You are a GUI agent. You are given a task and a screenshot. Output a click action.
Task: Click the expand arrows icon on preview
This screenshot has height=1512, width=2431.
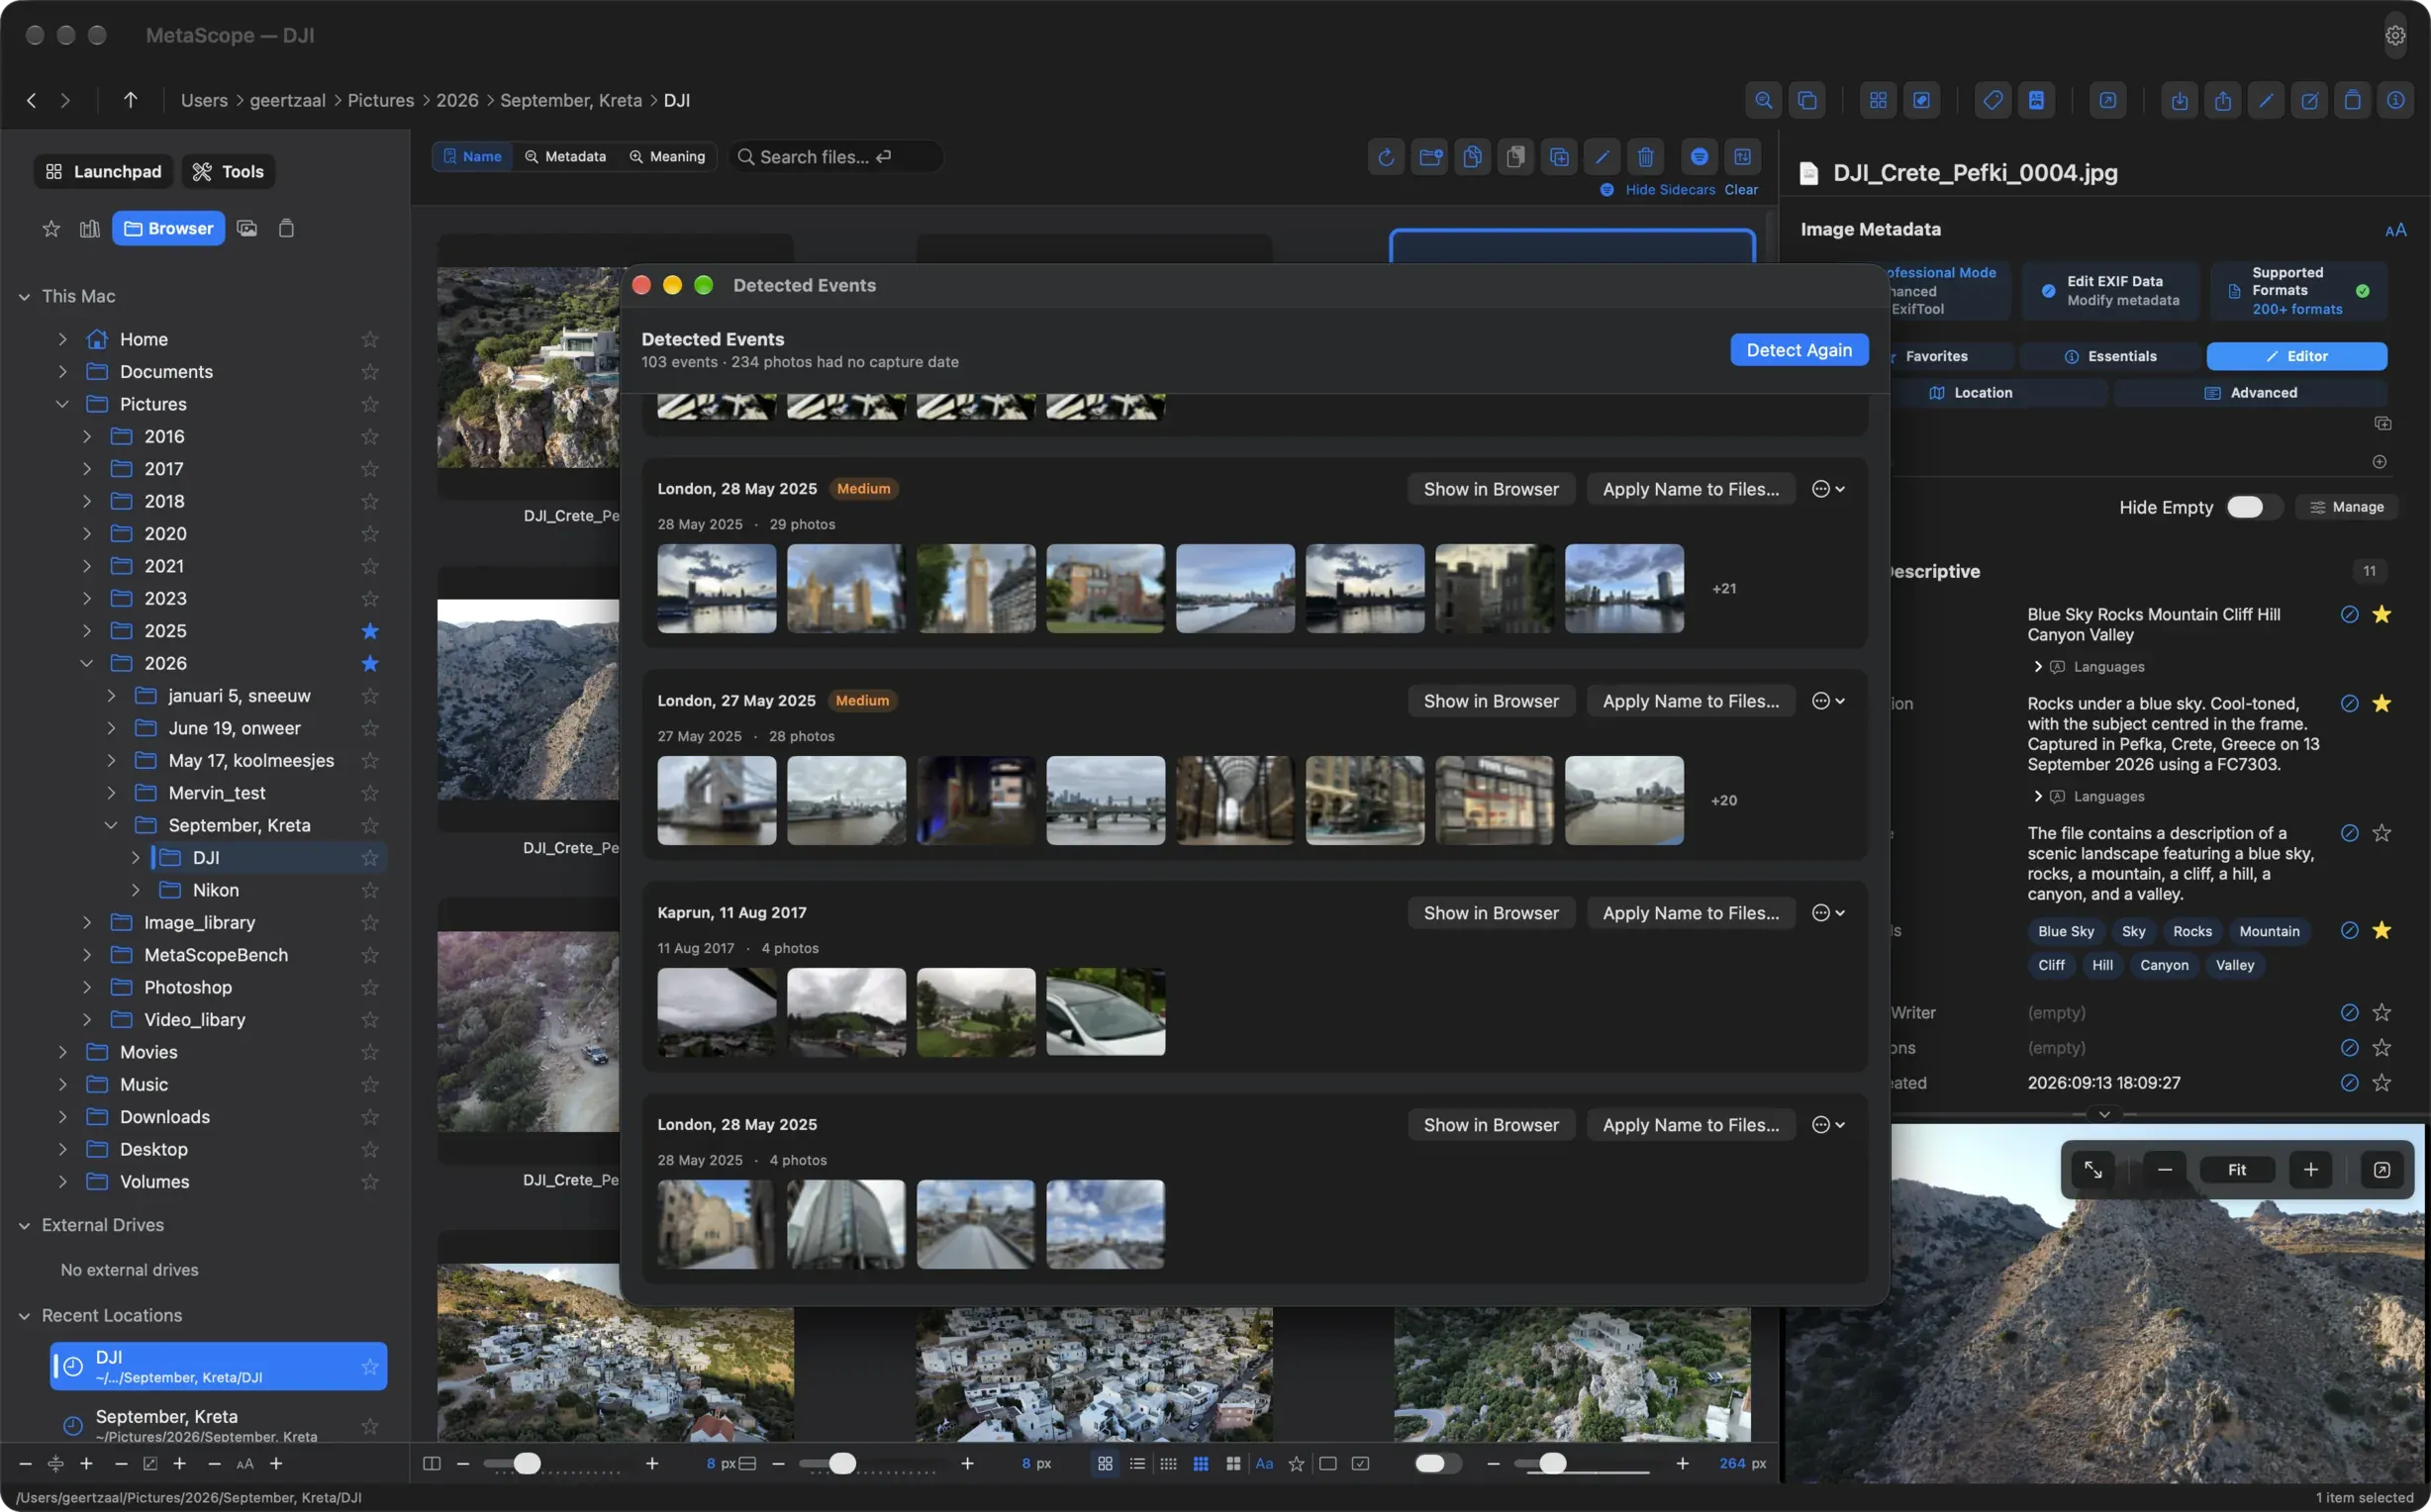2093,1170
